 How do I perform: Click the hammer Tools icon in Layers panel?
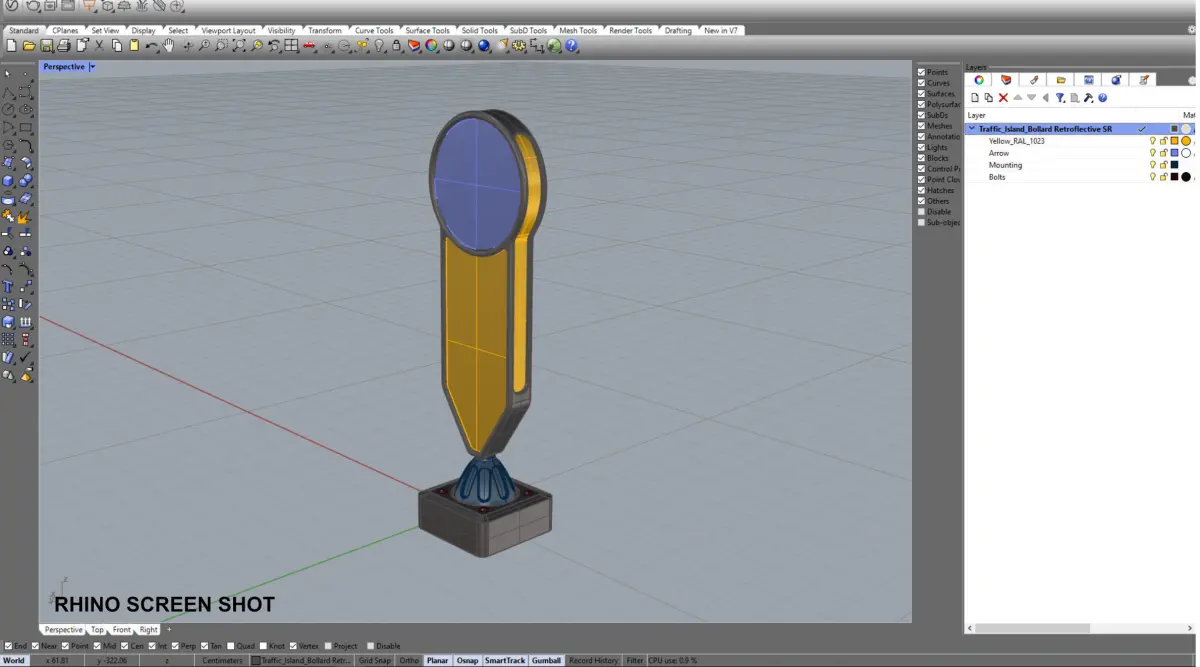(x=1088, y=98)
